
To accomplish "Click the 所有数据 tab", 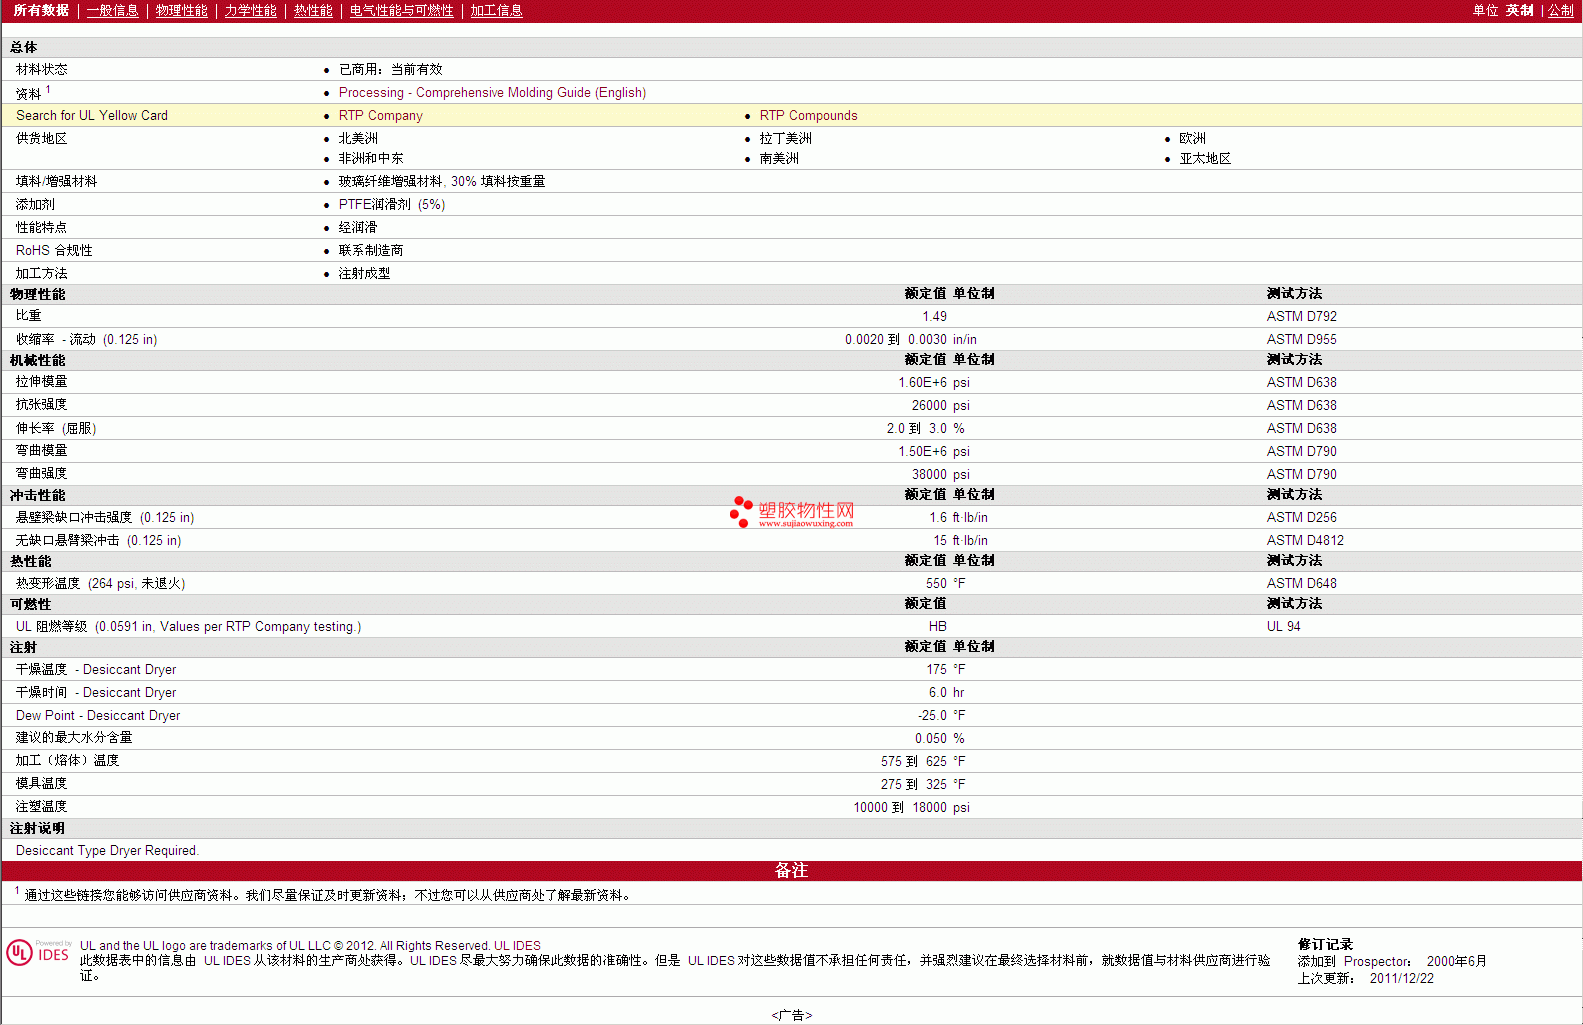I will tap(41, 11).
